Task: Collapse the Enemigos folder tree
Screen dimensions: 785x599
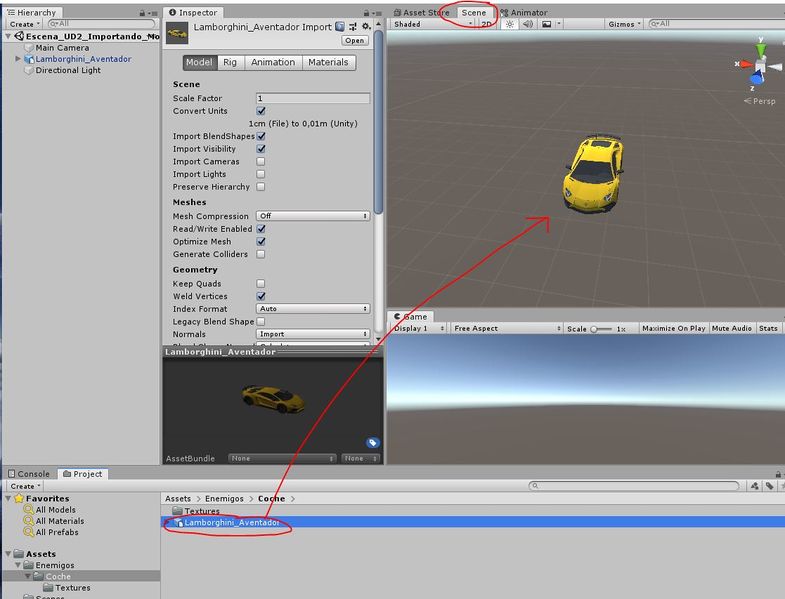Action: click(x=18, y=565)
